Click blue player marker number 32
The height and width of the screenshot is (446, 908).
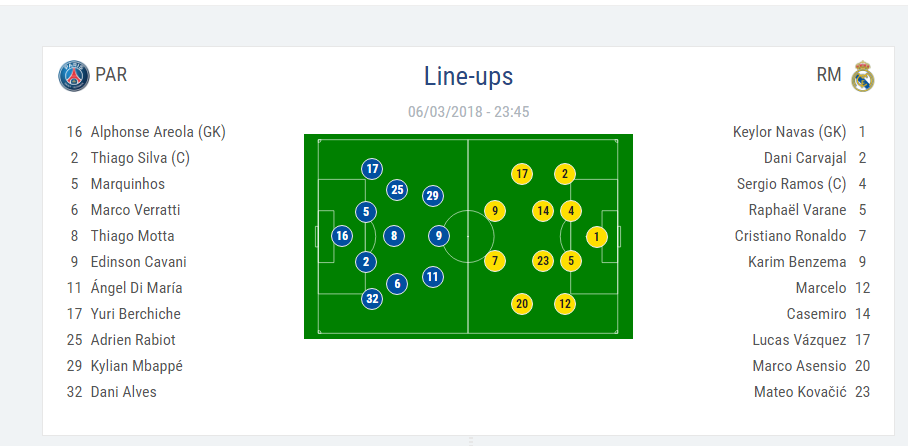click(x=372, y=298)
